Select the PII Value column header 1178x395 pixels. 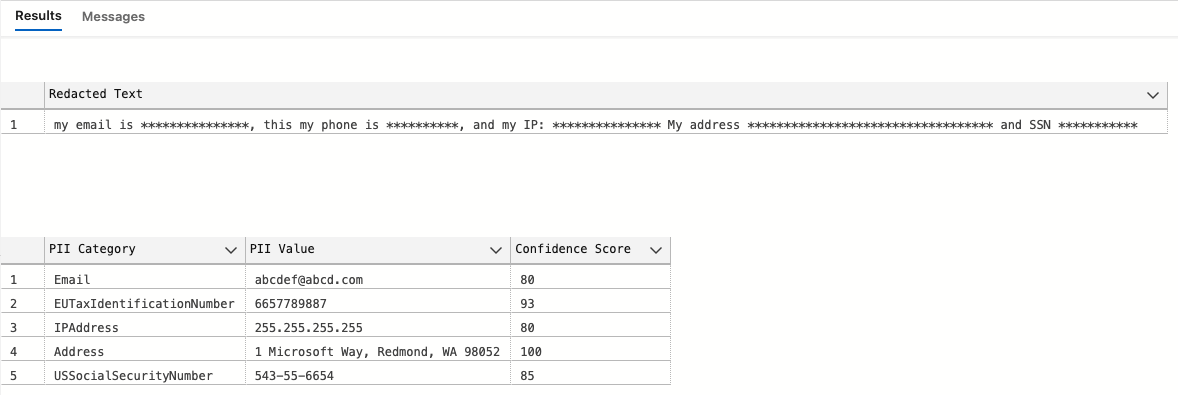click(x=378, y=249)
